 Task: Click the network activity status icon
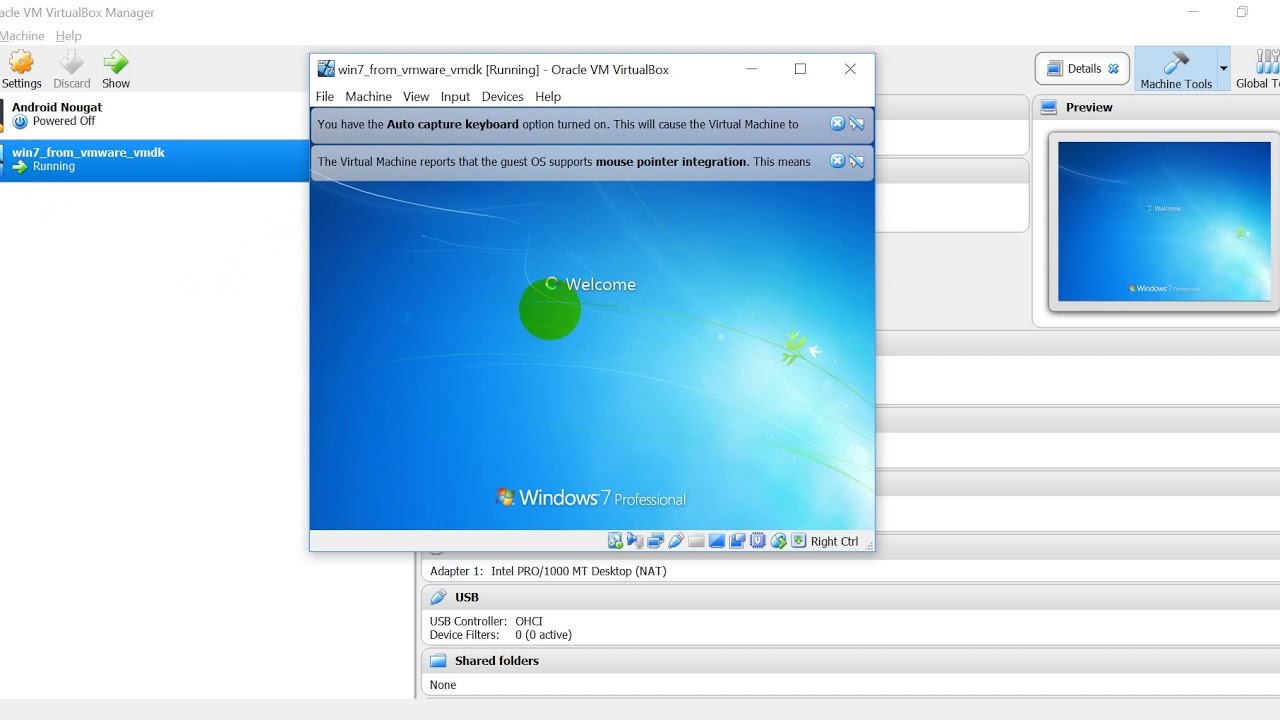[x=656, y=541]
